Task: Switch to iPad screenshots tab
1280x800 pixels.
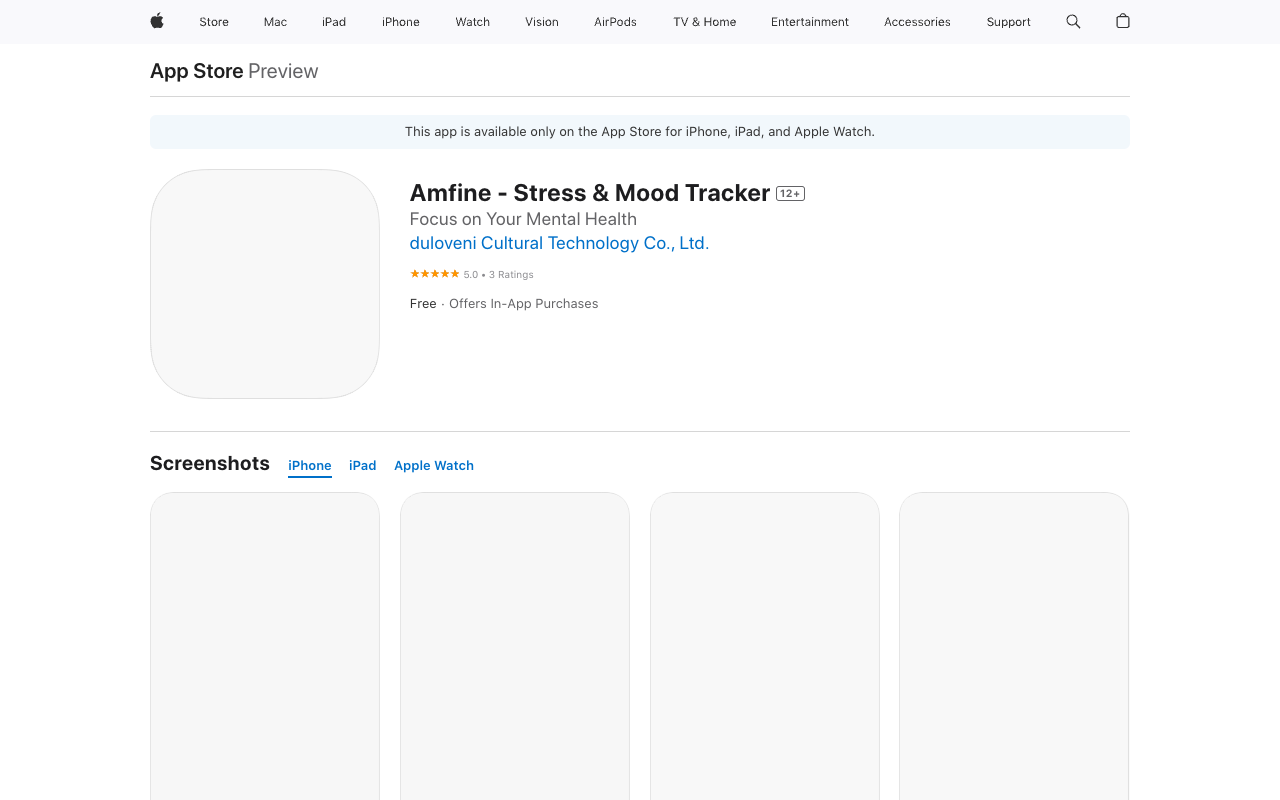Action: click(363, 466)
